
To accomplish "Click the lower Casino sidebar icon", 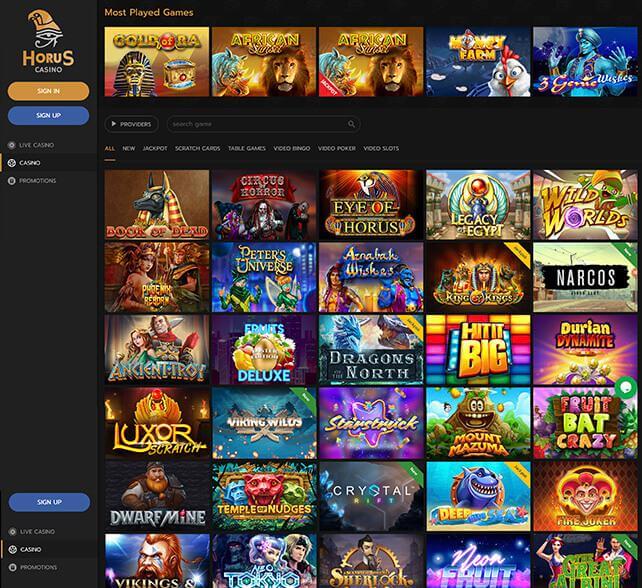I will [12, 550].
